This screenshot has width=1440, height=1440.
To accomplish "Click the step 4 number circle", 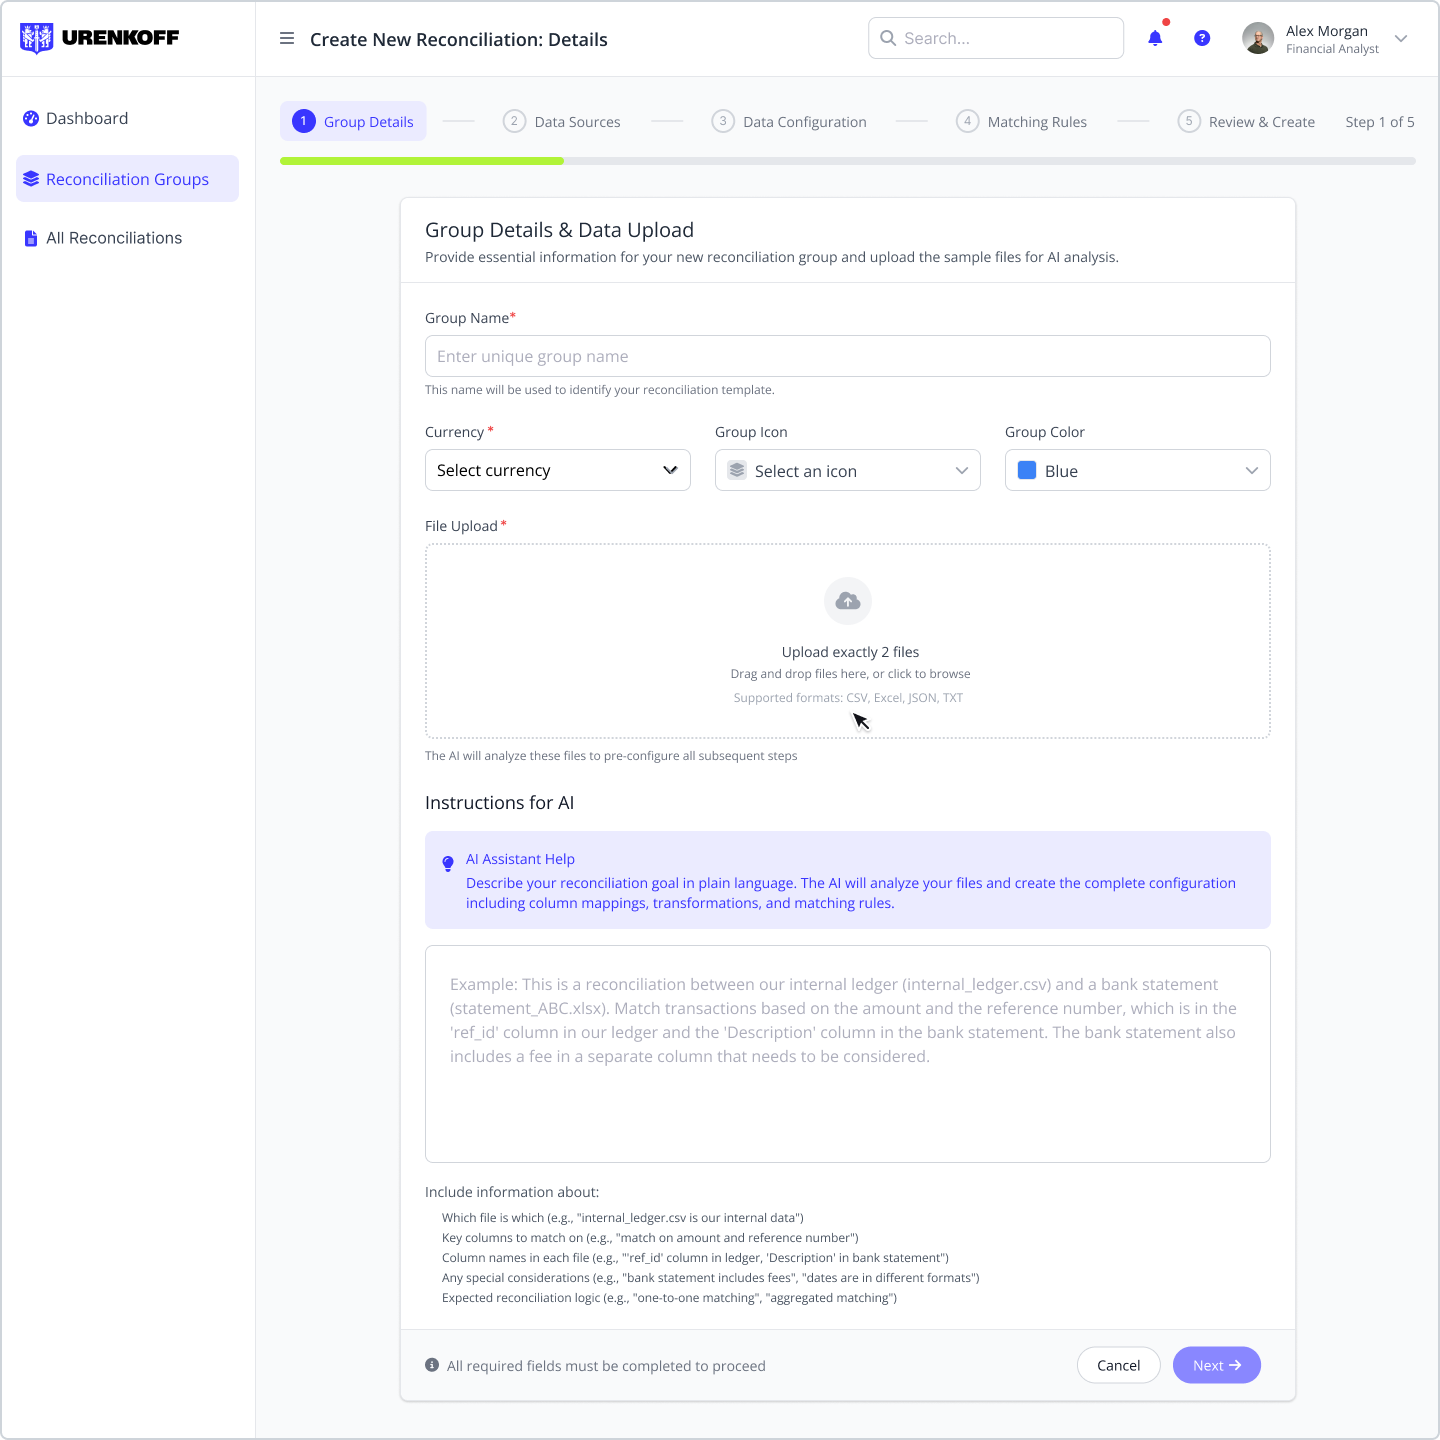I will (x=967, y=121).
